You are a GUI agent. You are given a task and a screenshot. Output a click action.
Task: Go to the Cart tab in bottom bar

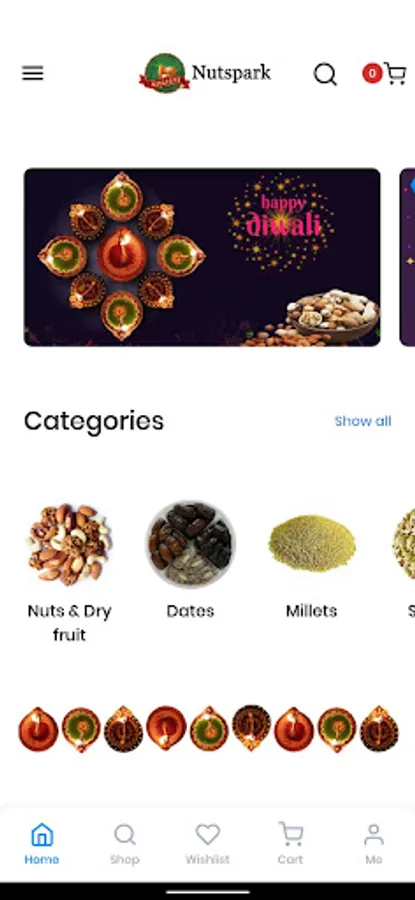pos(290,844)
